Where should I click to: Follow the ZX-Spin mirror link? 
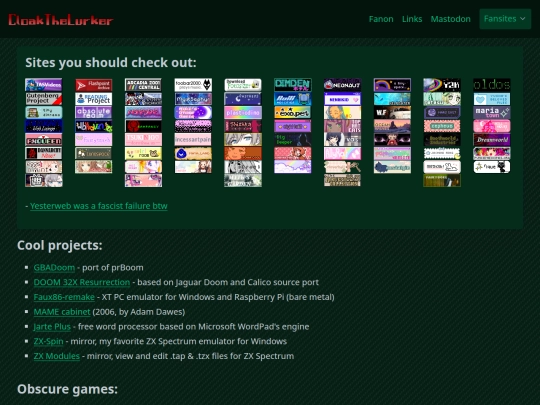(49, 342)
